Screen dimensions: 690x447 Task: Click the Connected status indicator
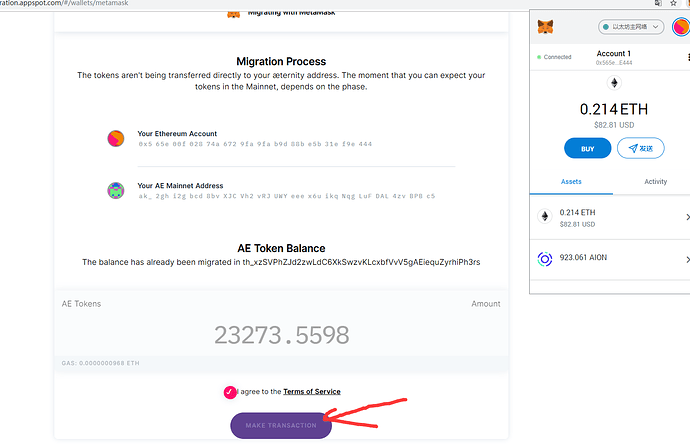pos(554,57)
